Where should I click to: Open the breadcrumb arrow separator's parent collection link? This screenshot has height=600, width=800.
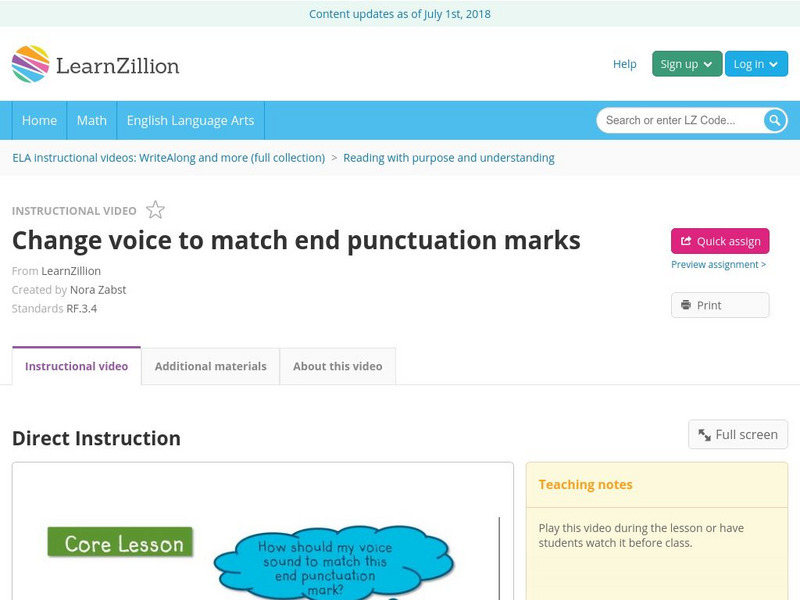170,157
